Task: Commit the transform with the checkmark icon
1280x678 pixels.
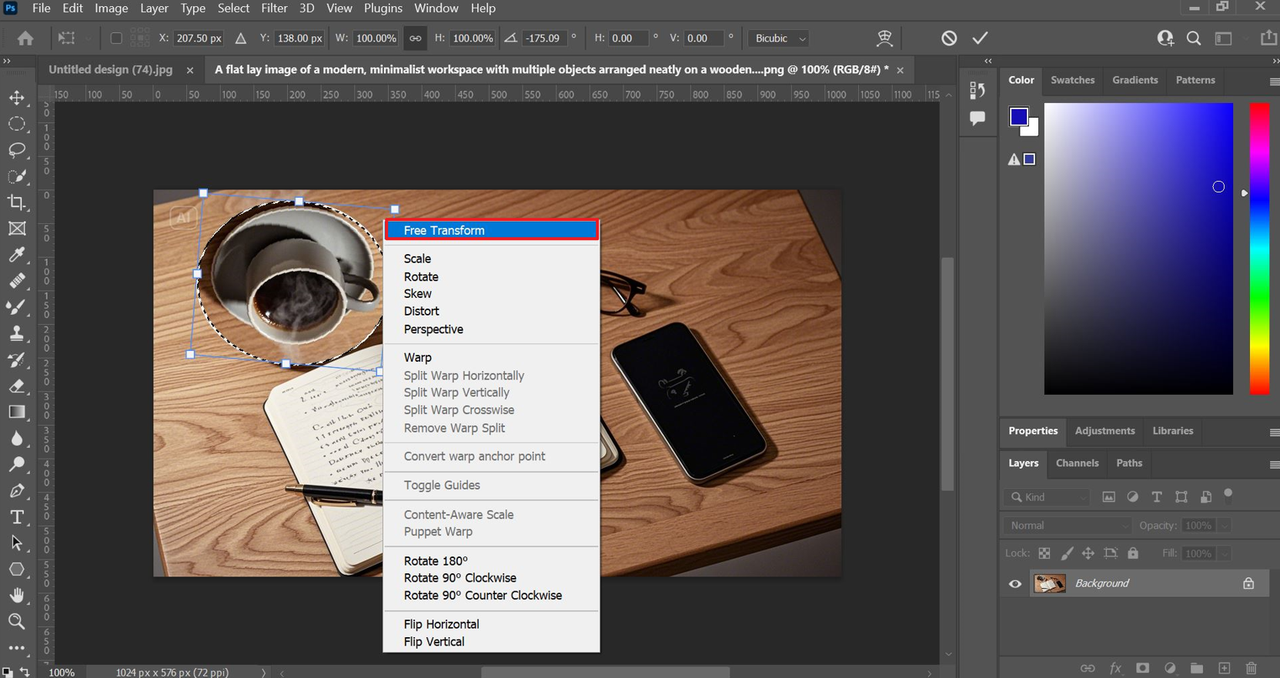Action: point(980,38)
